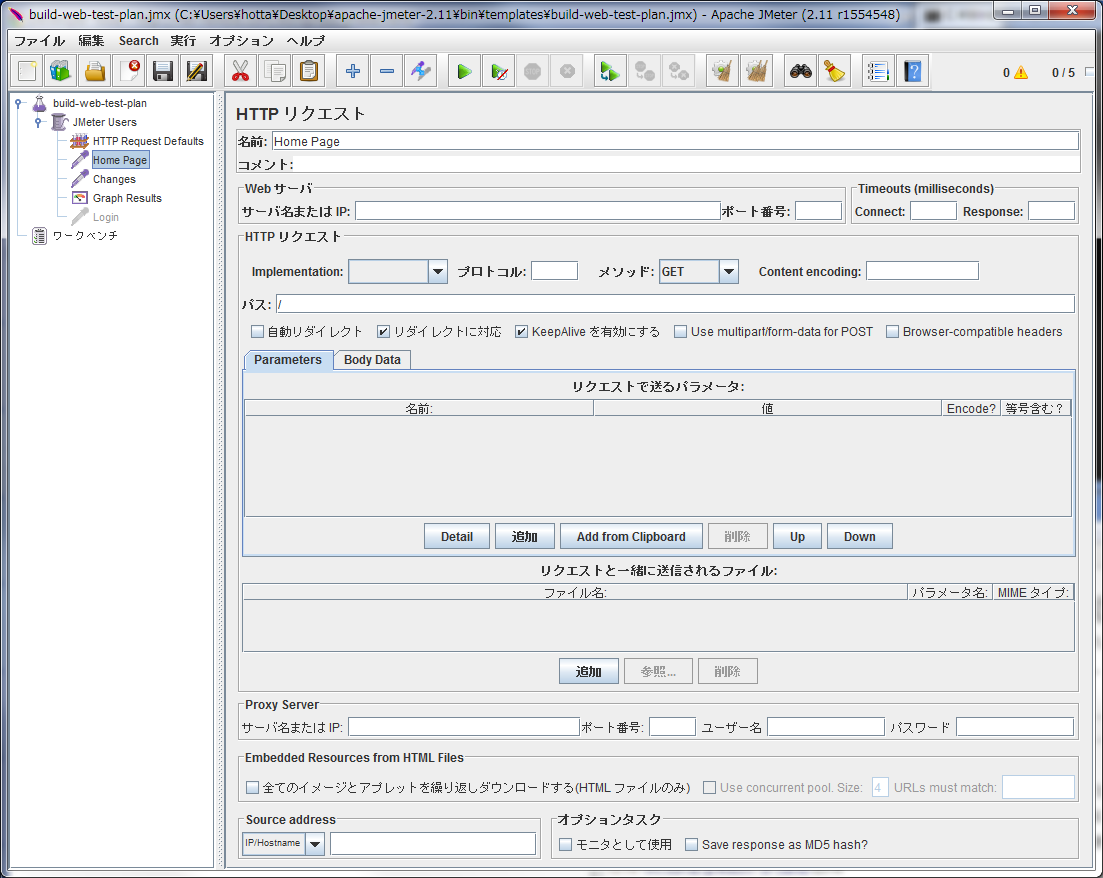Screen dimensions: 1103x878
Task: Click the Open folder toolbar icon
Action: point(95,71)
